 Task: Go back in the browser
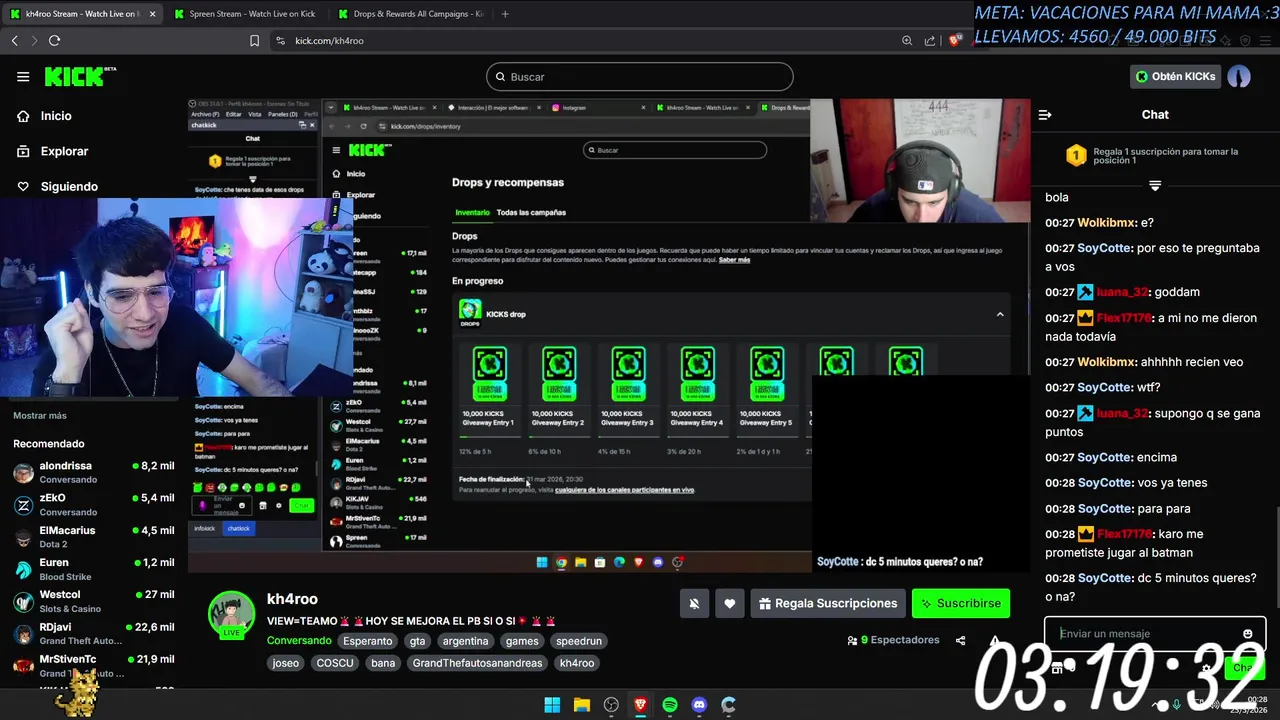click(x=14, y=40)
